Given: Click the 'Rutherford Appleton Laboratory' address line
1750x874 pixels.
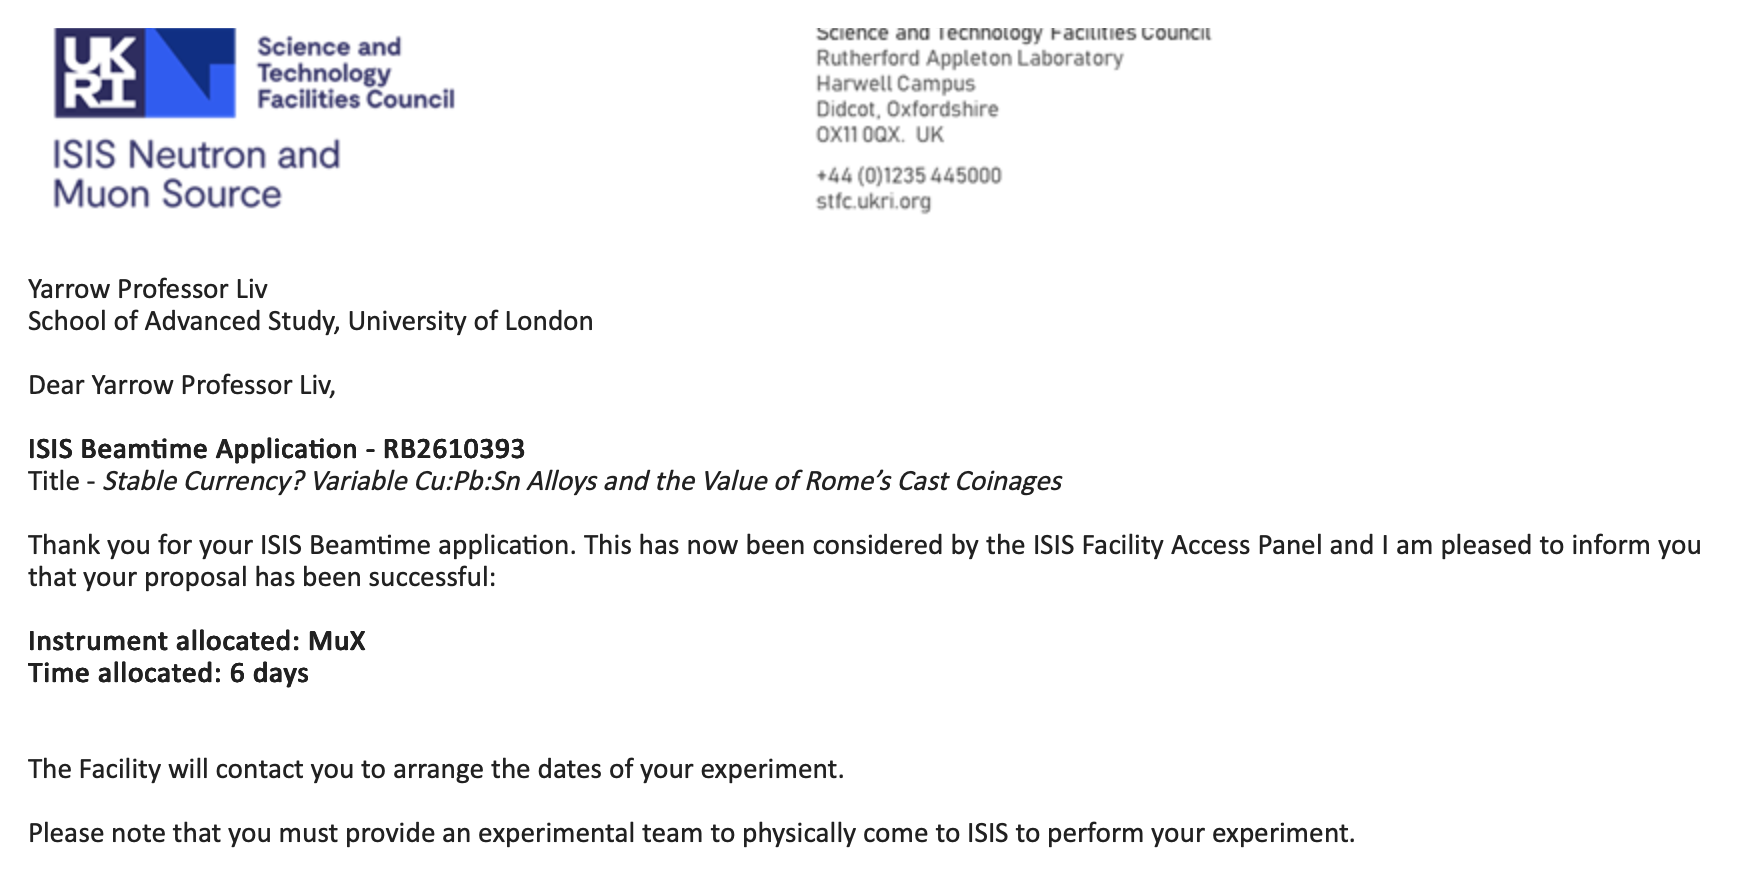Looking at the screenshot, I should pos(969,58).
